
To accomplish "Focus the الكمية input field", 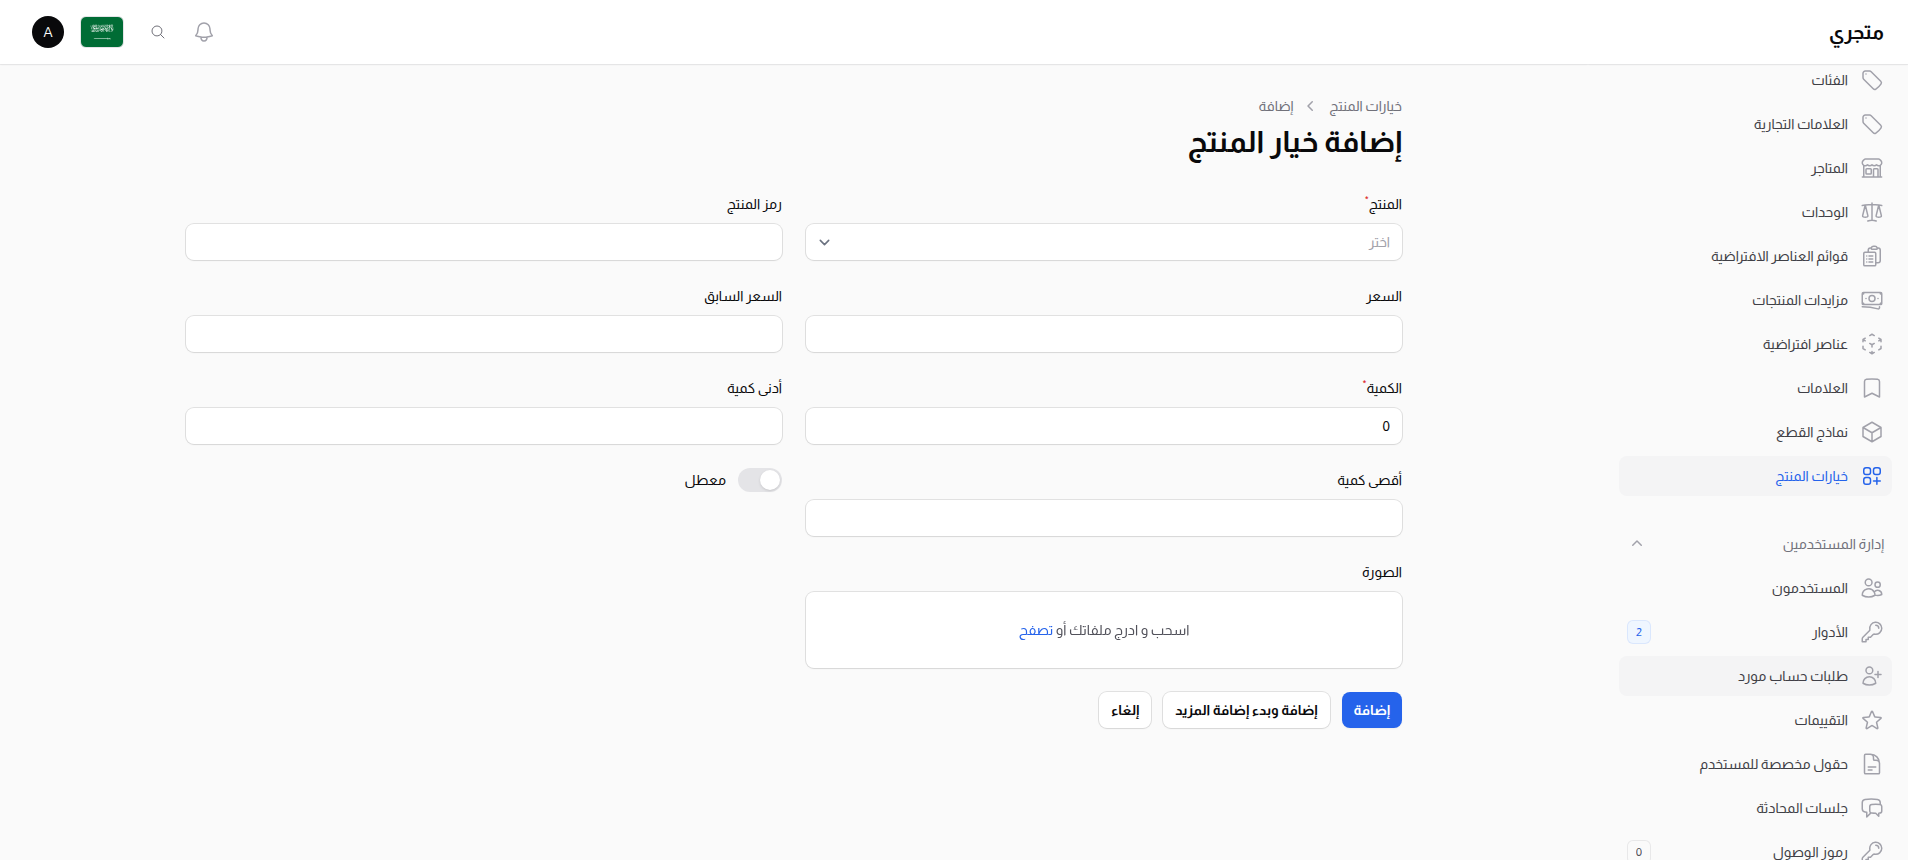I will pos(1103,426).
